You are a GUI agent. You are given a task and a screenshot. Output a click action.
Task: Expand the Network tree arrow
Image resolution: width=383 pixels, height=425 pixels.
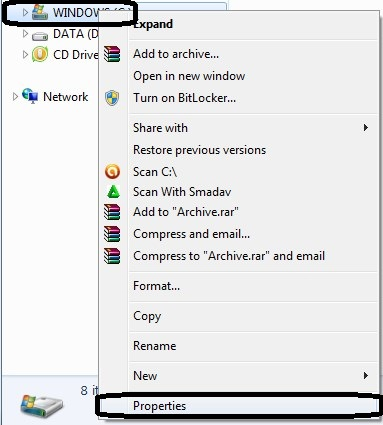[15, 97]
